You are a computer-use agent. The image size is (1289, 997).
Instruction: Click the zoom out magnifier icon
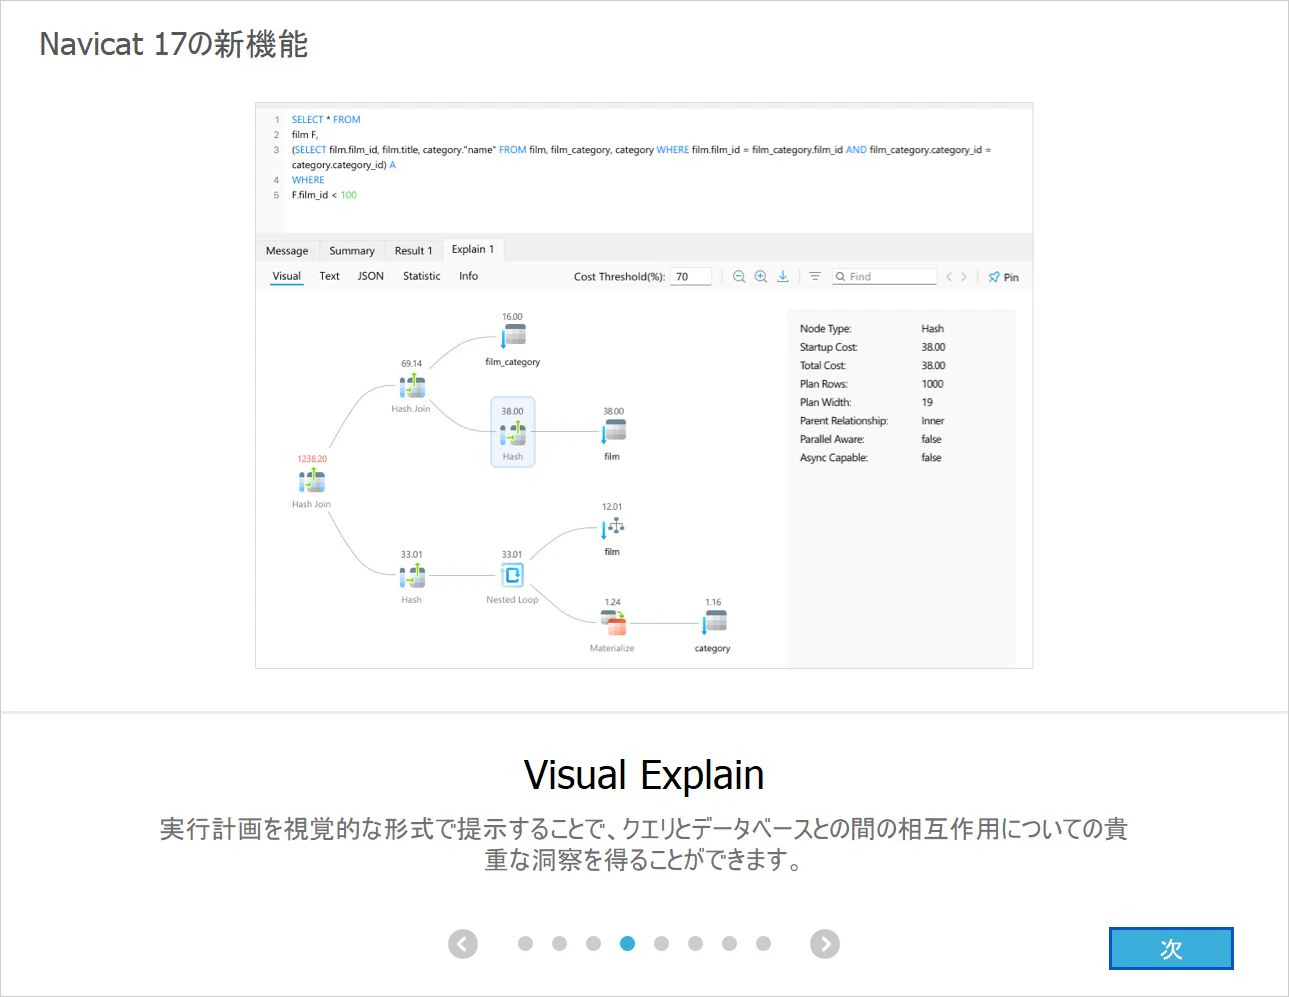739,277
